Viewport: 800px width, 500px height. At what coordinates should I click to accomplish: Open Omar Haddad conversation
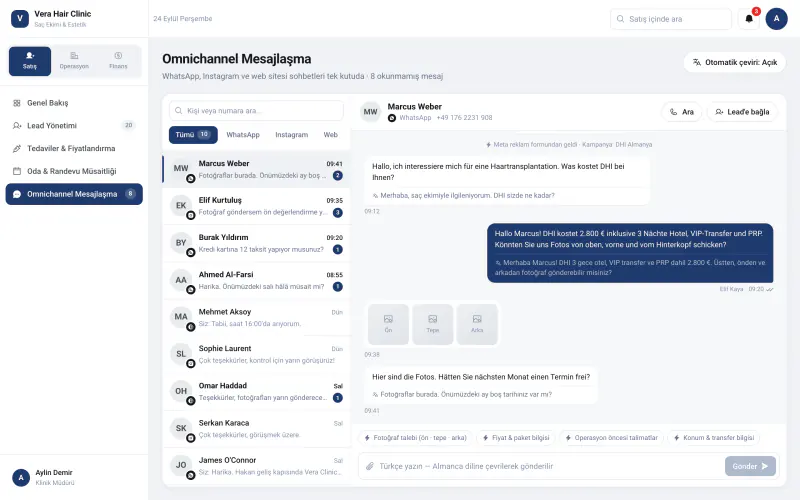click(x=256, y=392)
